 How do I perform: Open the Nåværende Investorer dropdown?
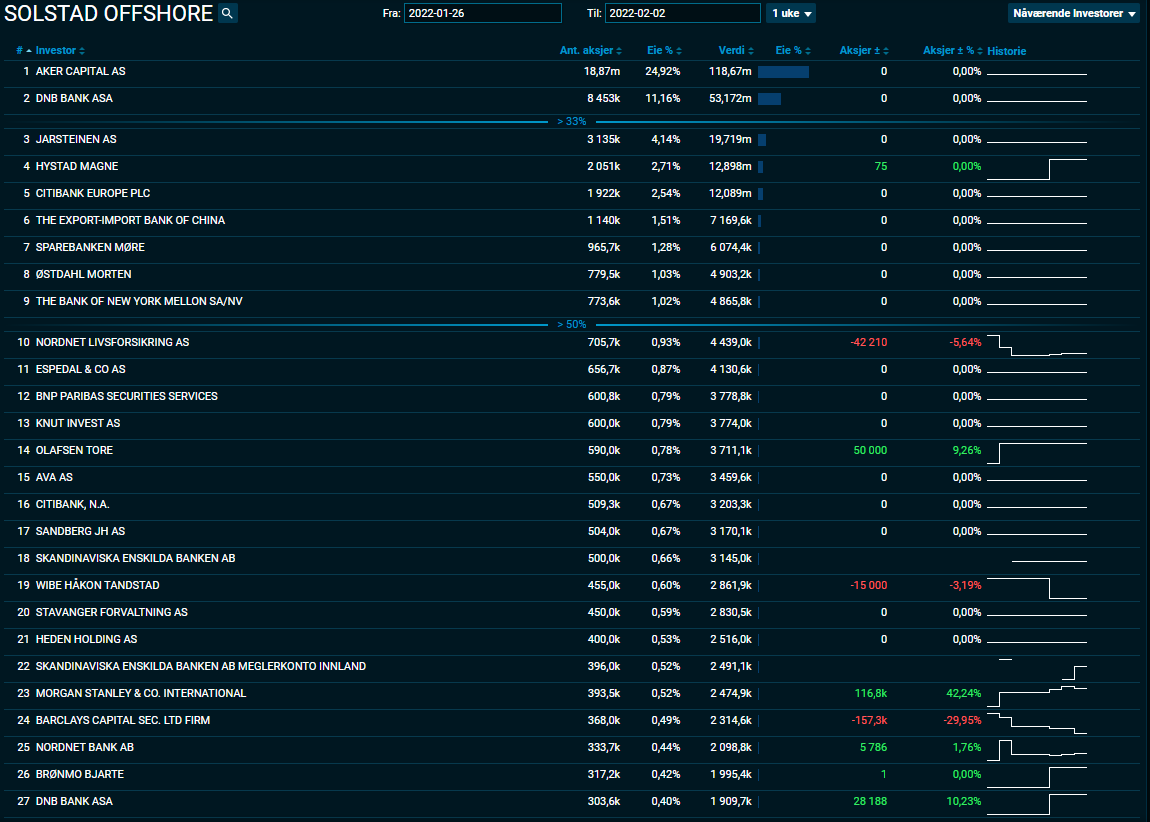[x=1074, y=13]
